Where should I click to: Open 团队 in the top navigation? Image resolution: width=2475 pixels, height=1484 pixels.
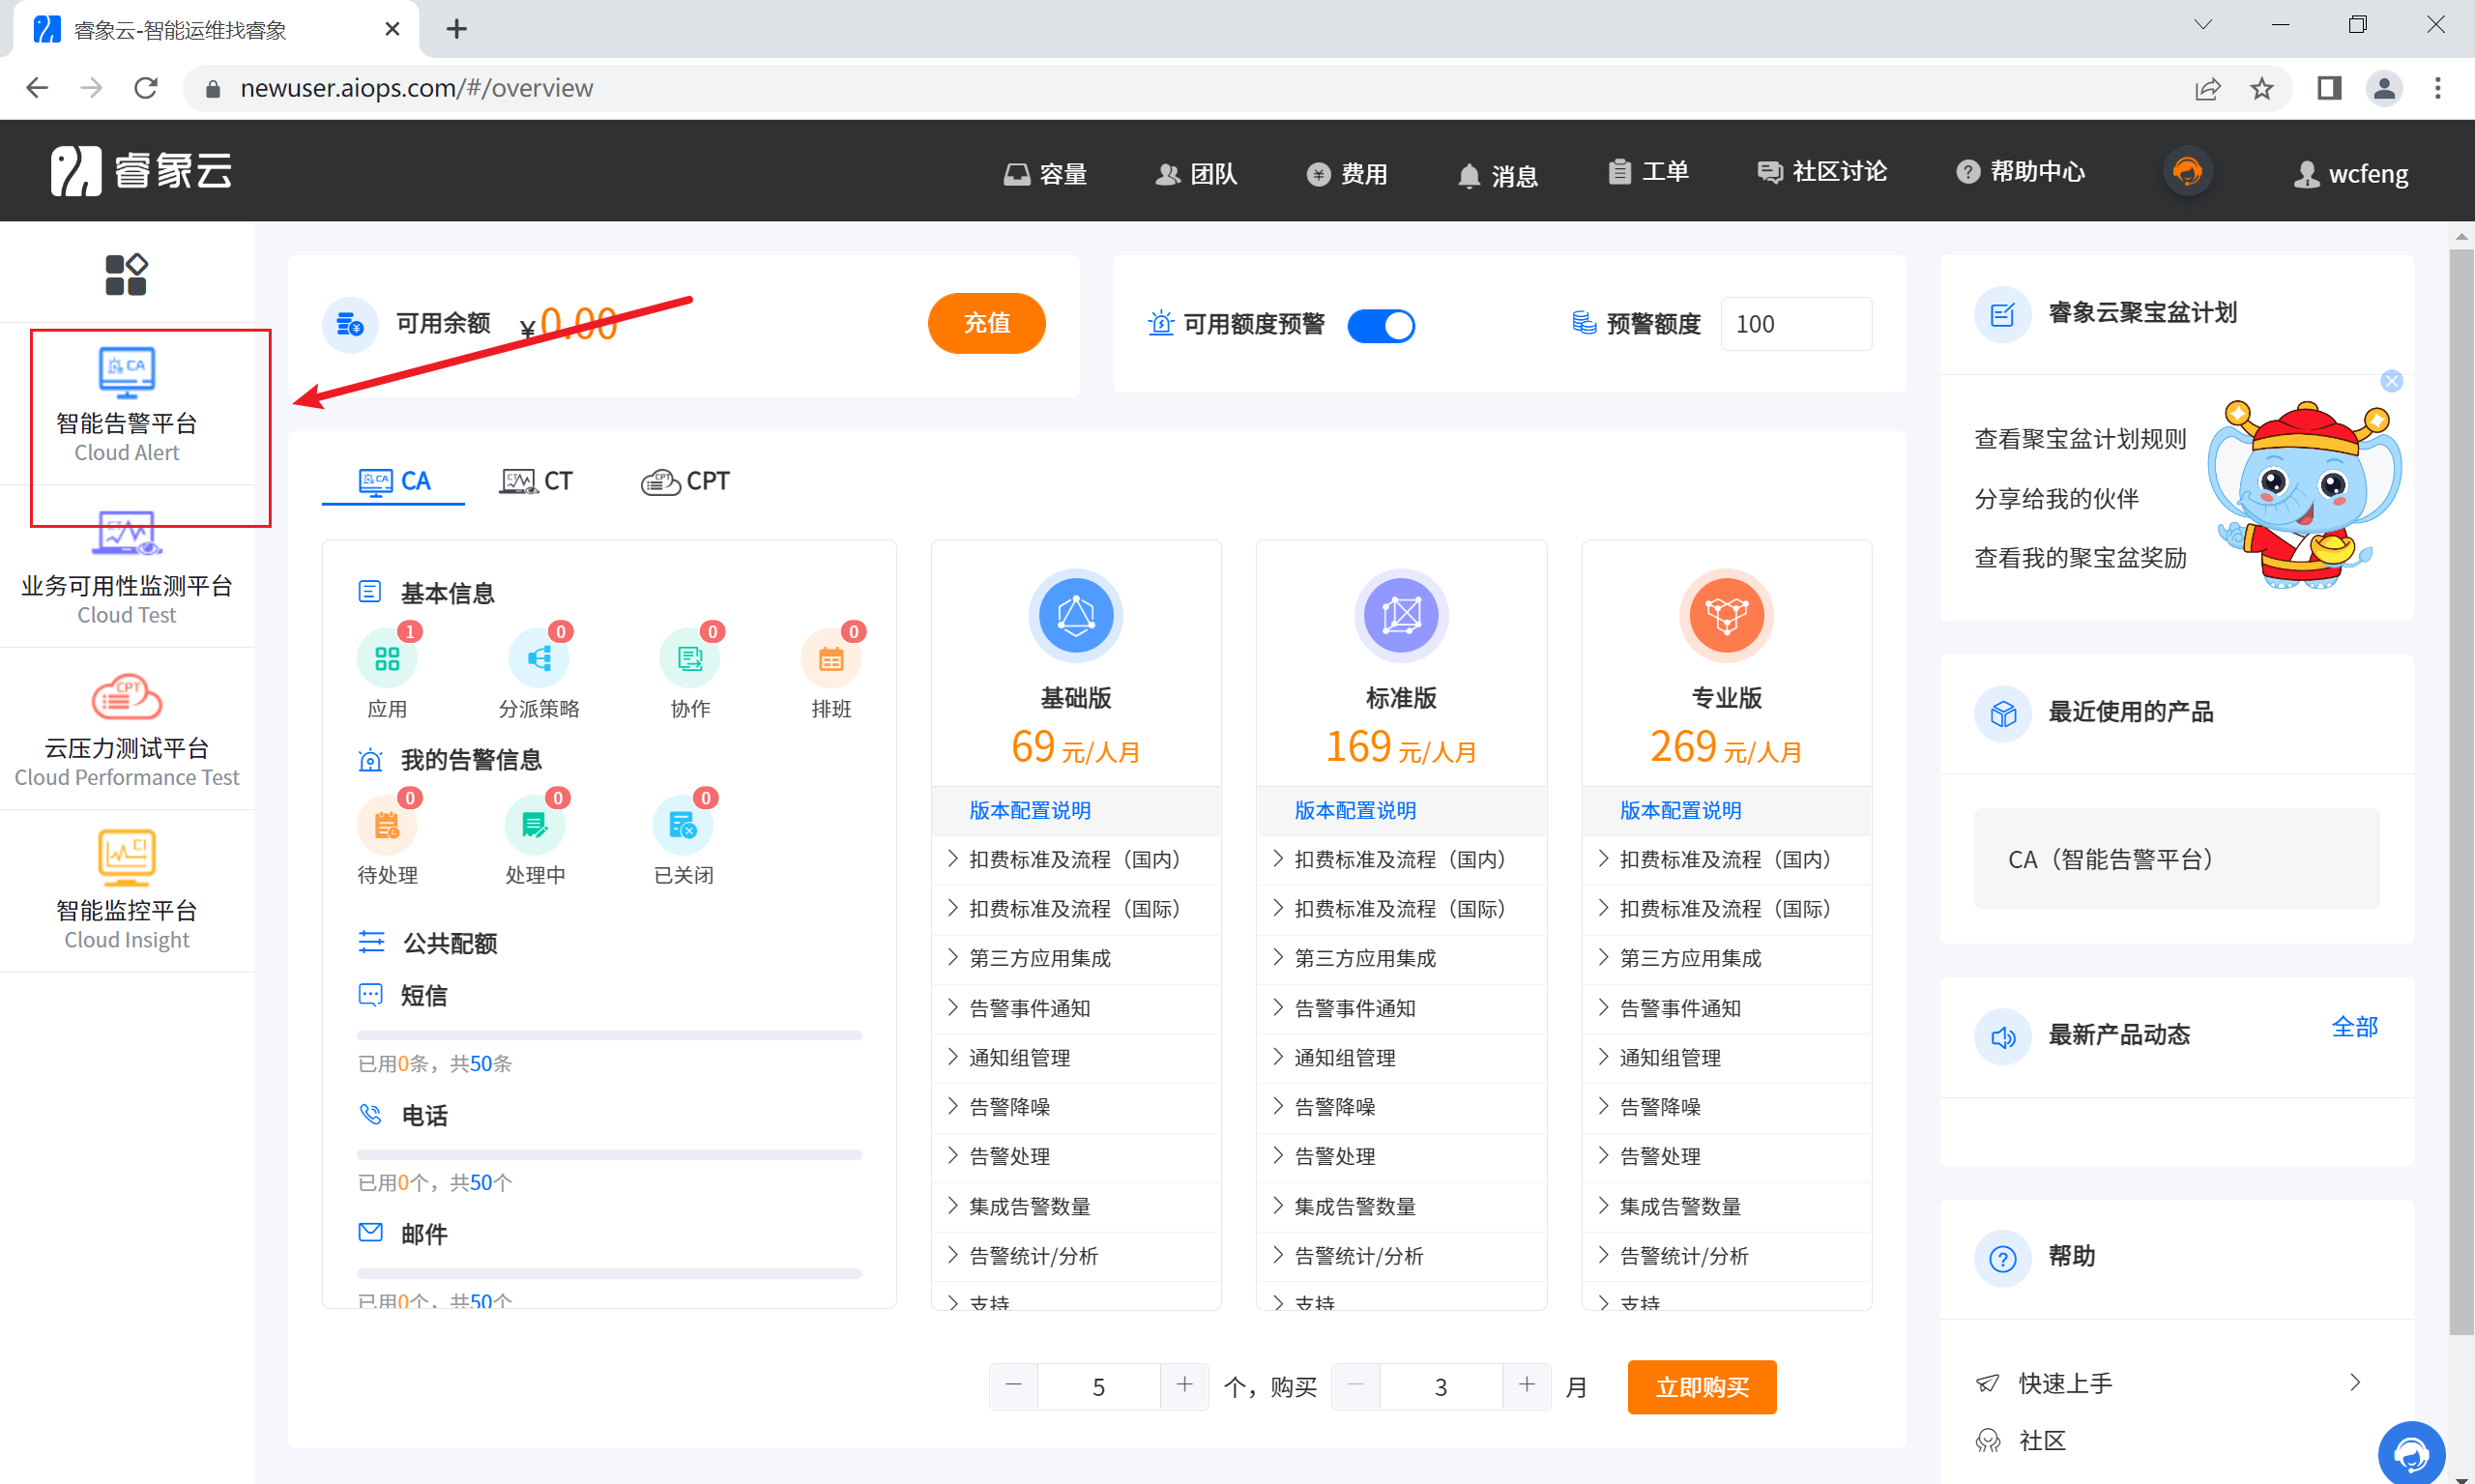(1196, 174)
